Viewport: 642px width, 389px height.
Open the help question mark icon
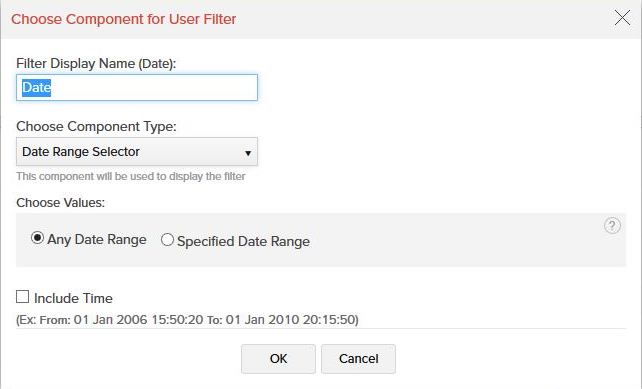pyautogui.click(x=612, y=226)
